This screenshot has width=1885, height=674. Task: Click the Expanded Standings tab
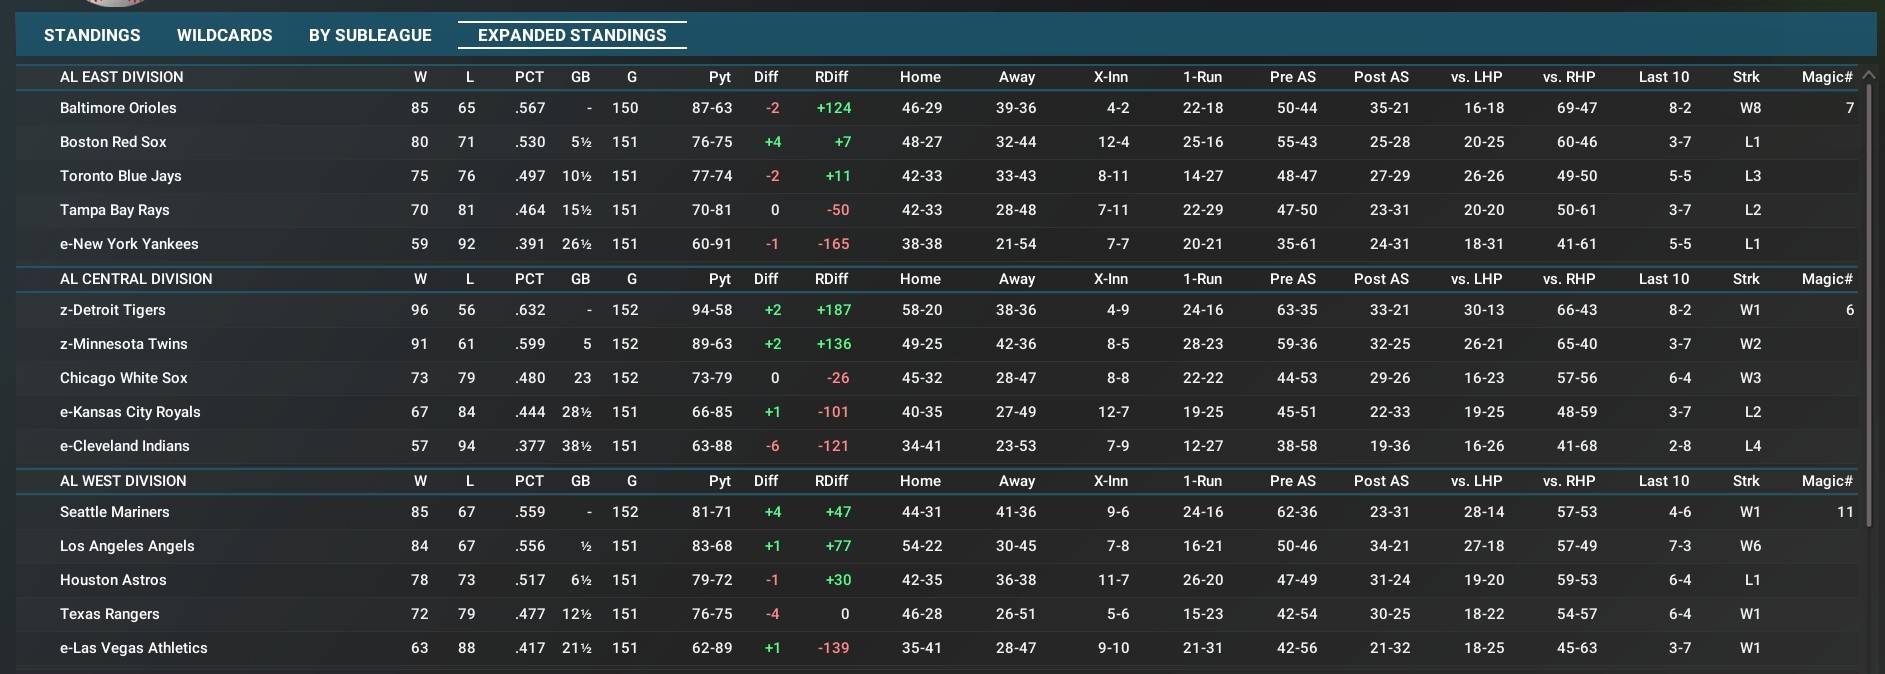[572, 35]
